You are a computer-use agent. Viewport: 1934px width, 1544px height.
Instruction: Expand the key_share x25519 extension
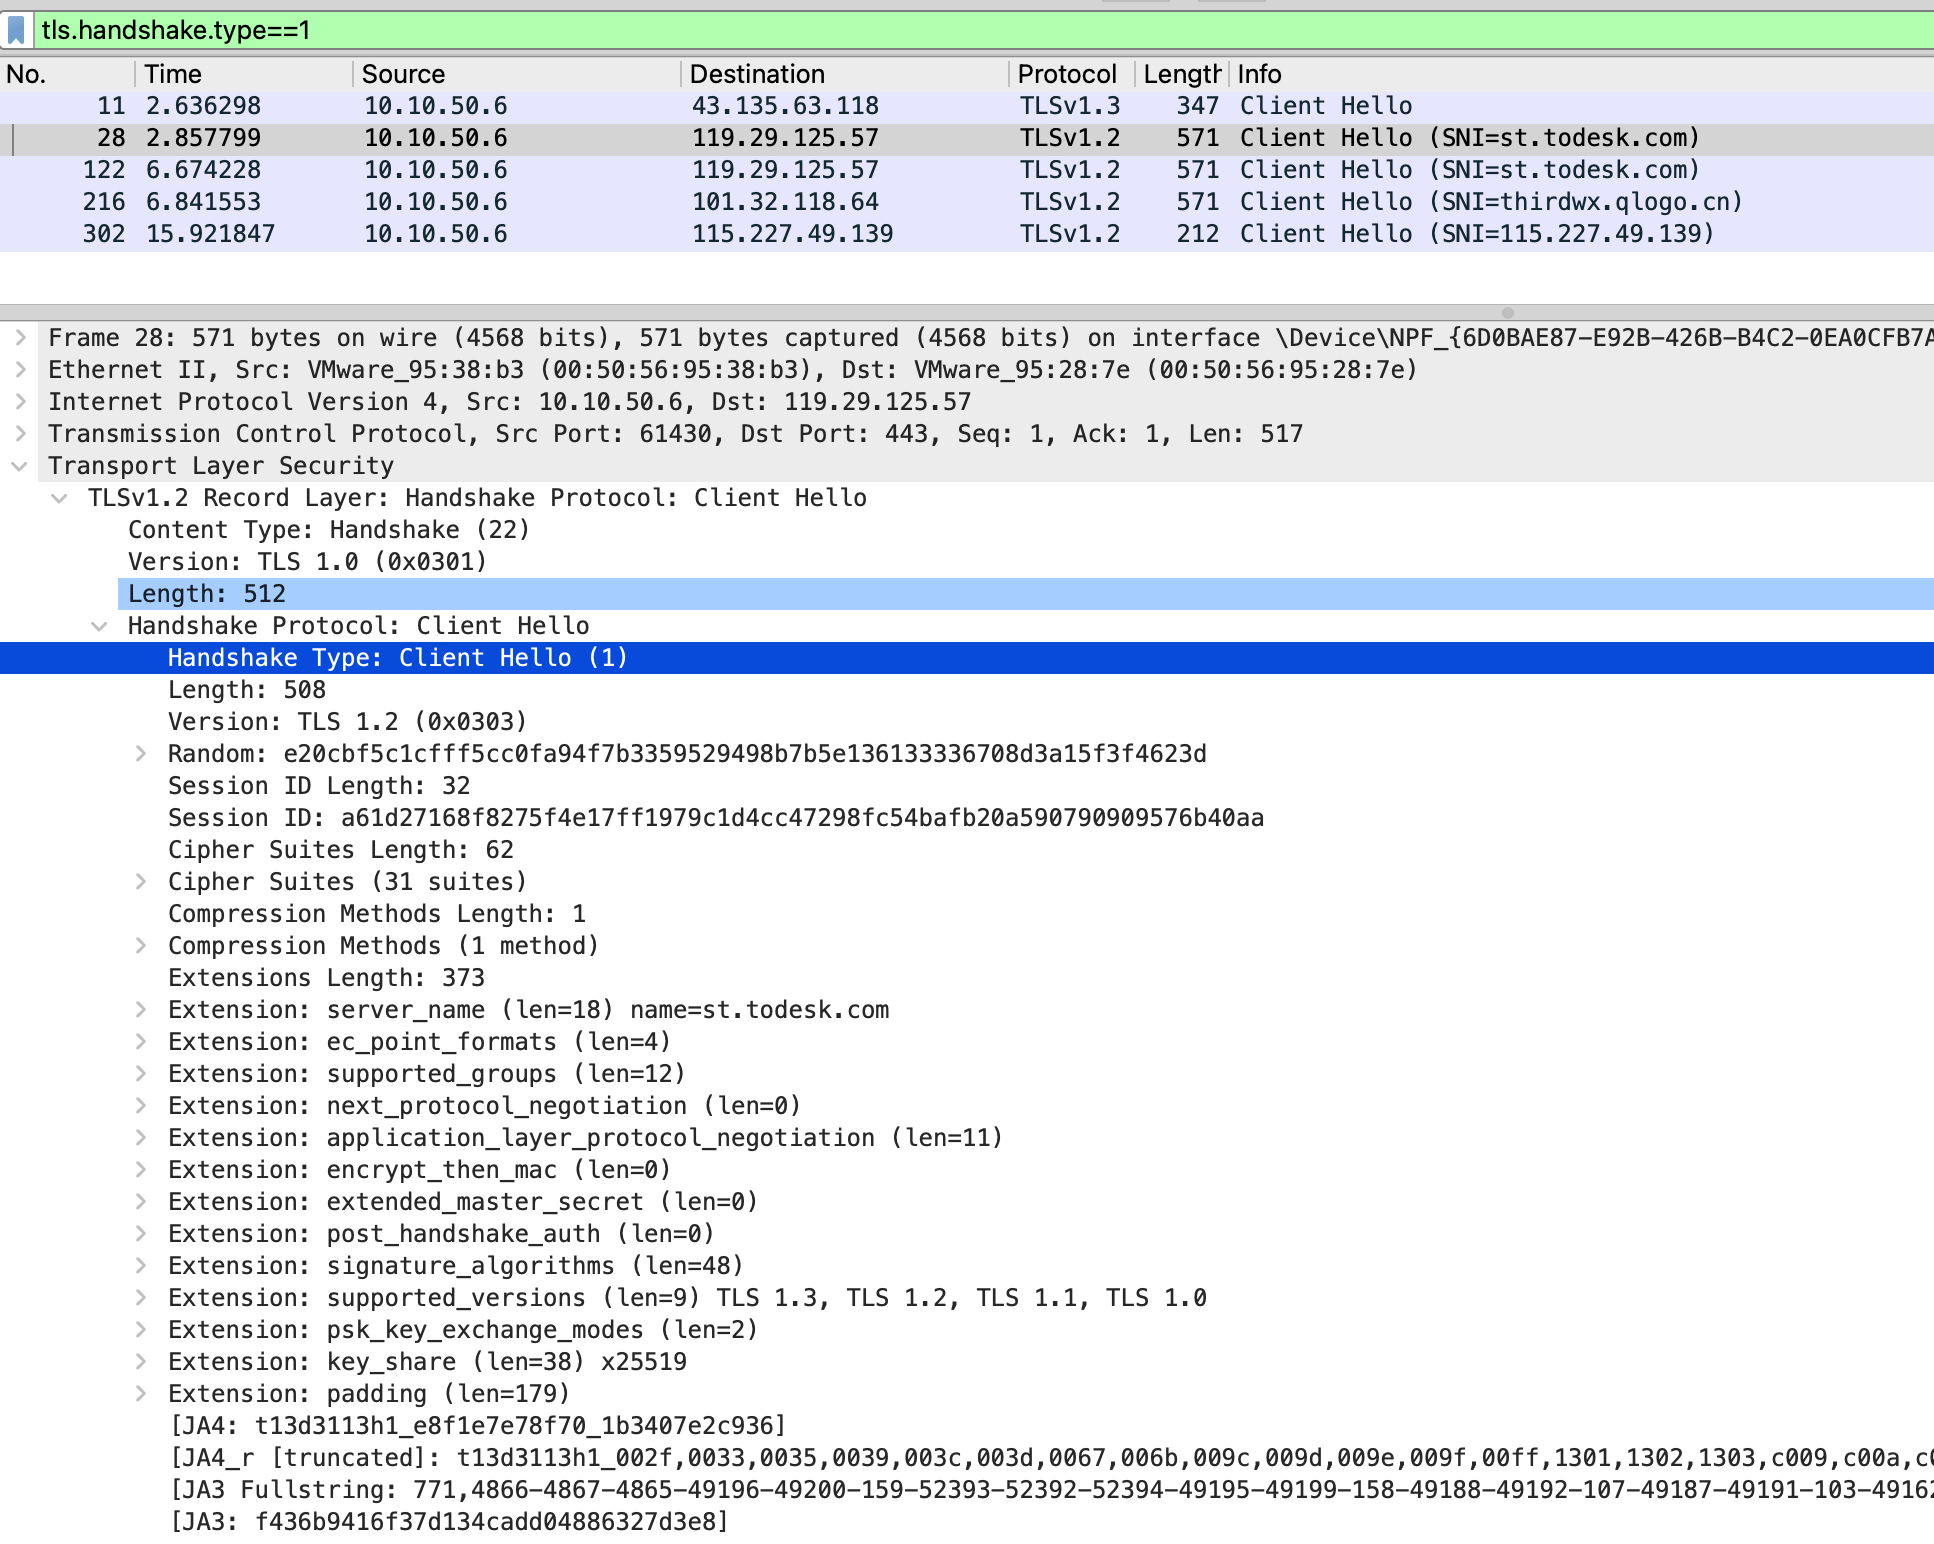141,1362
